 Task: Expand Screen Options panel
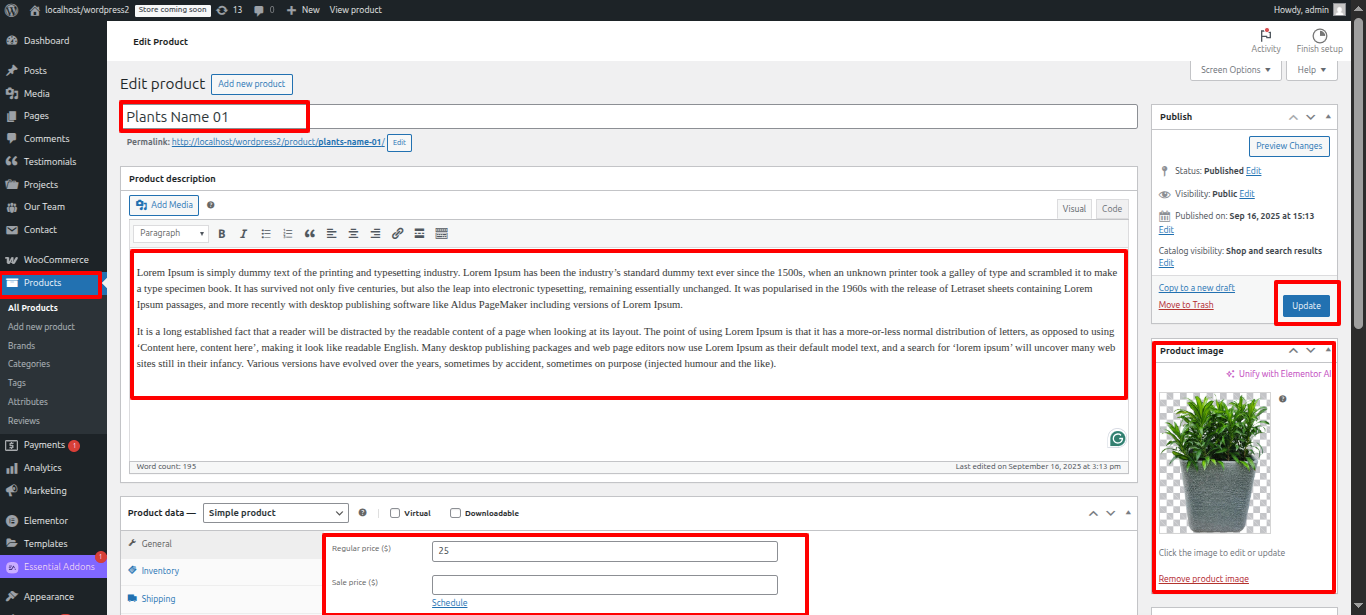pyautogui.click(x=1235, y=70)
